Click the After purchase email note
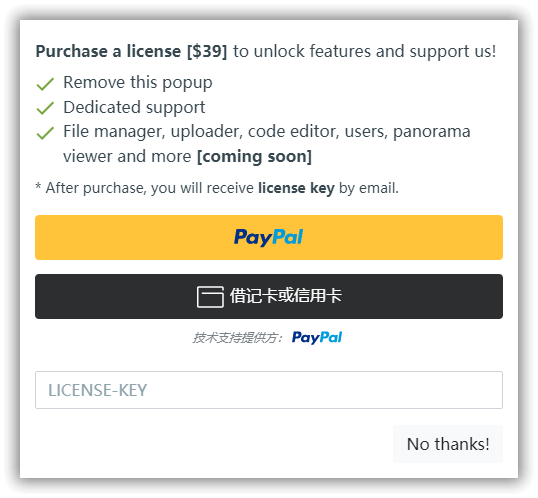Screen dimensions: 538x498 coord(217,188)
